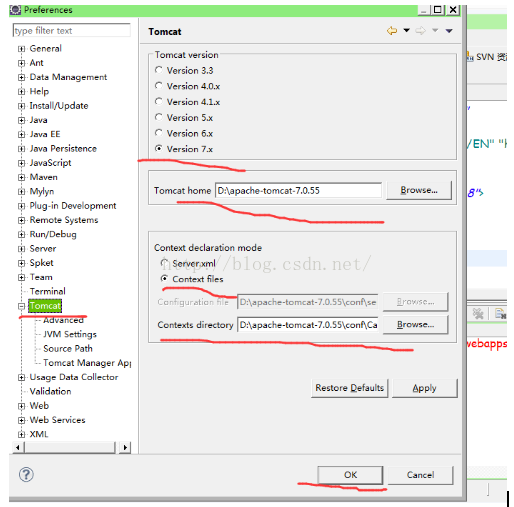Select the Usage Data Collector item
This screenshot has height=507, width=514.
tap(74, 377)
